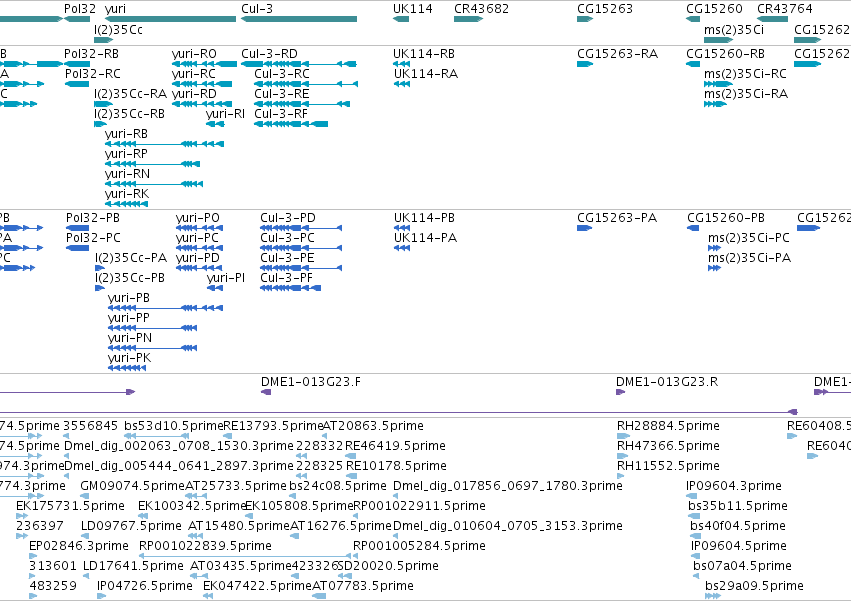Image resolution: width=851 pixels, height=601 pixels.
Task: Open EST IP04726.5prime
Action: pyautogui.click(x=145, y=586)
